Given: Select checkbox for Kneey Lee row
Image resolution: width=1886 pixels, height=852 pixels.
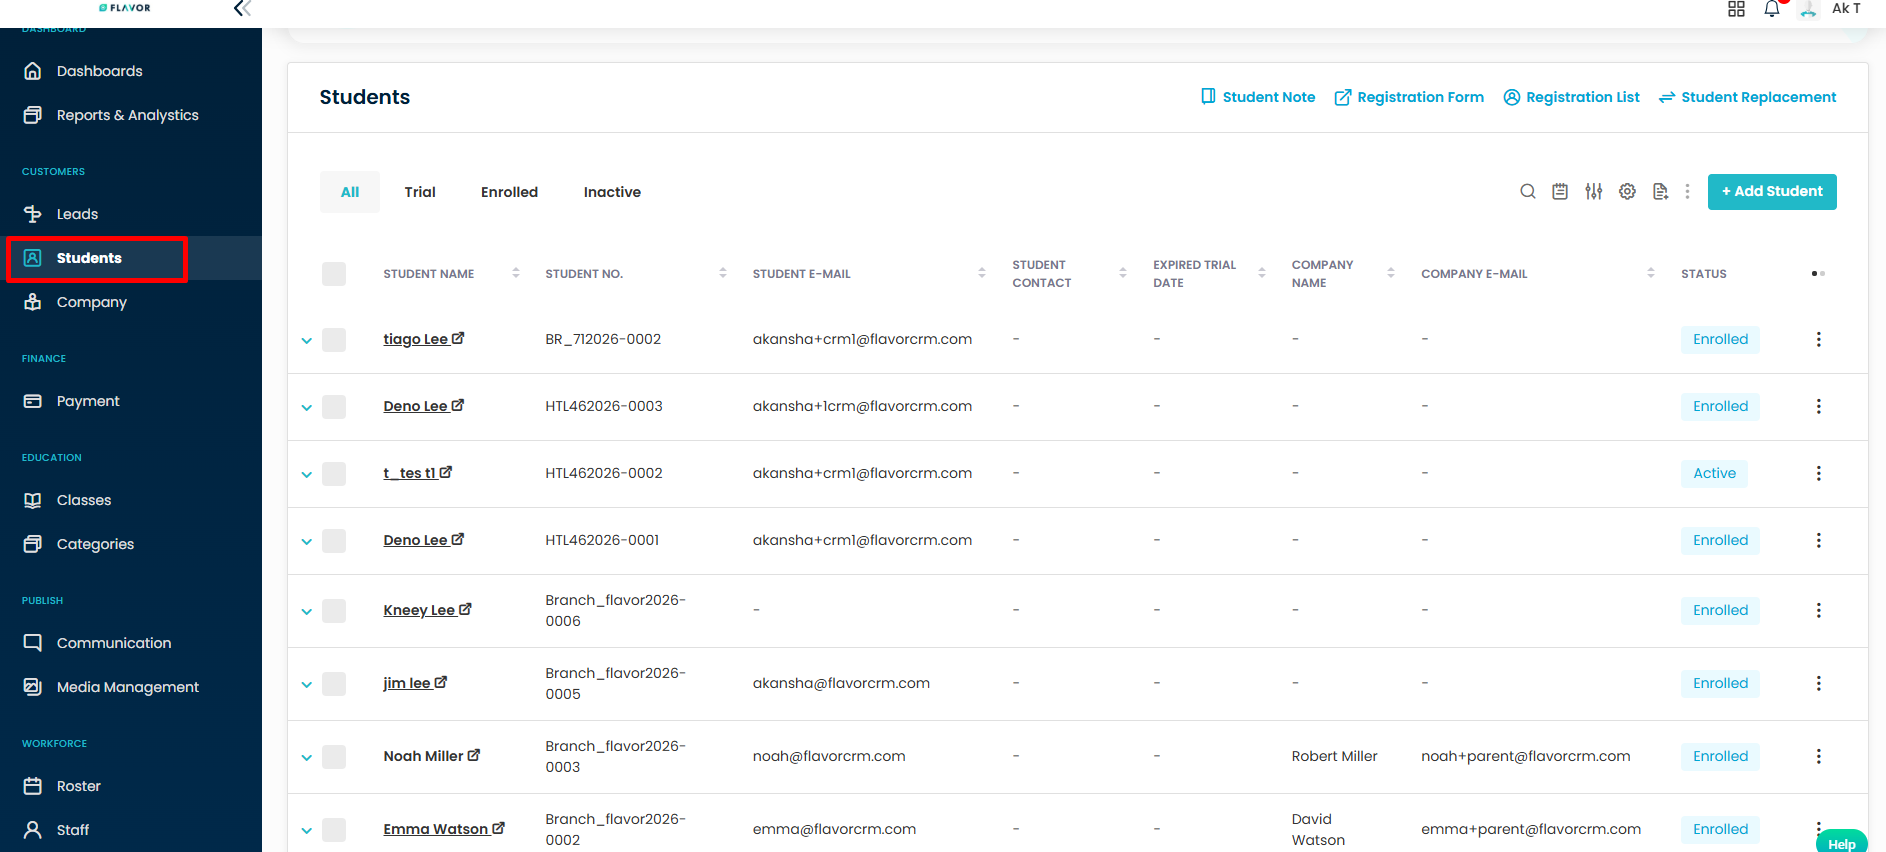Looking at the screenshot, I should pyautogui.click(x=334, y=611).
